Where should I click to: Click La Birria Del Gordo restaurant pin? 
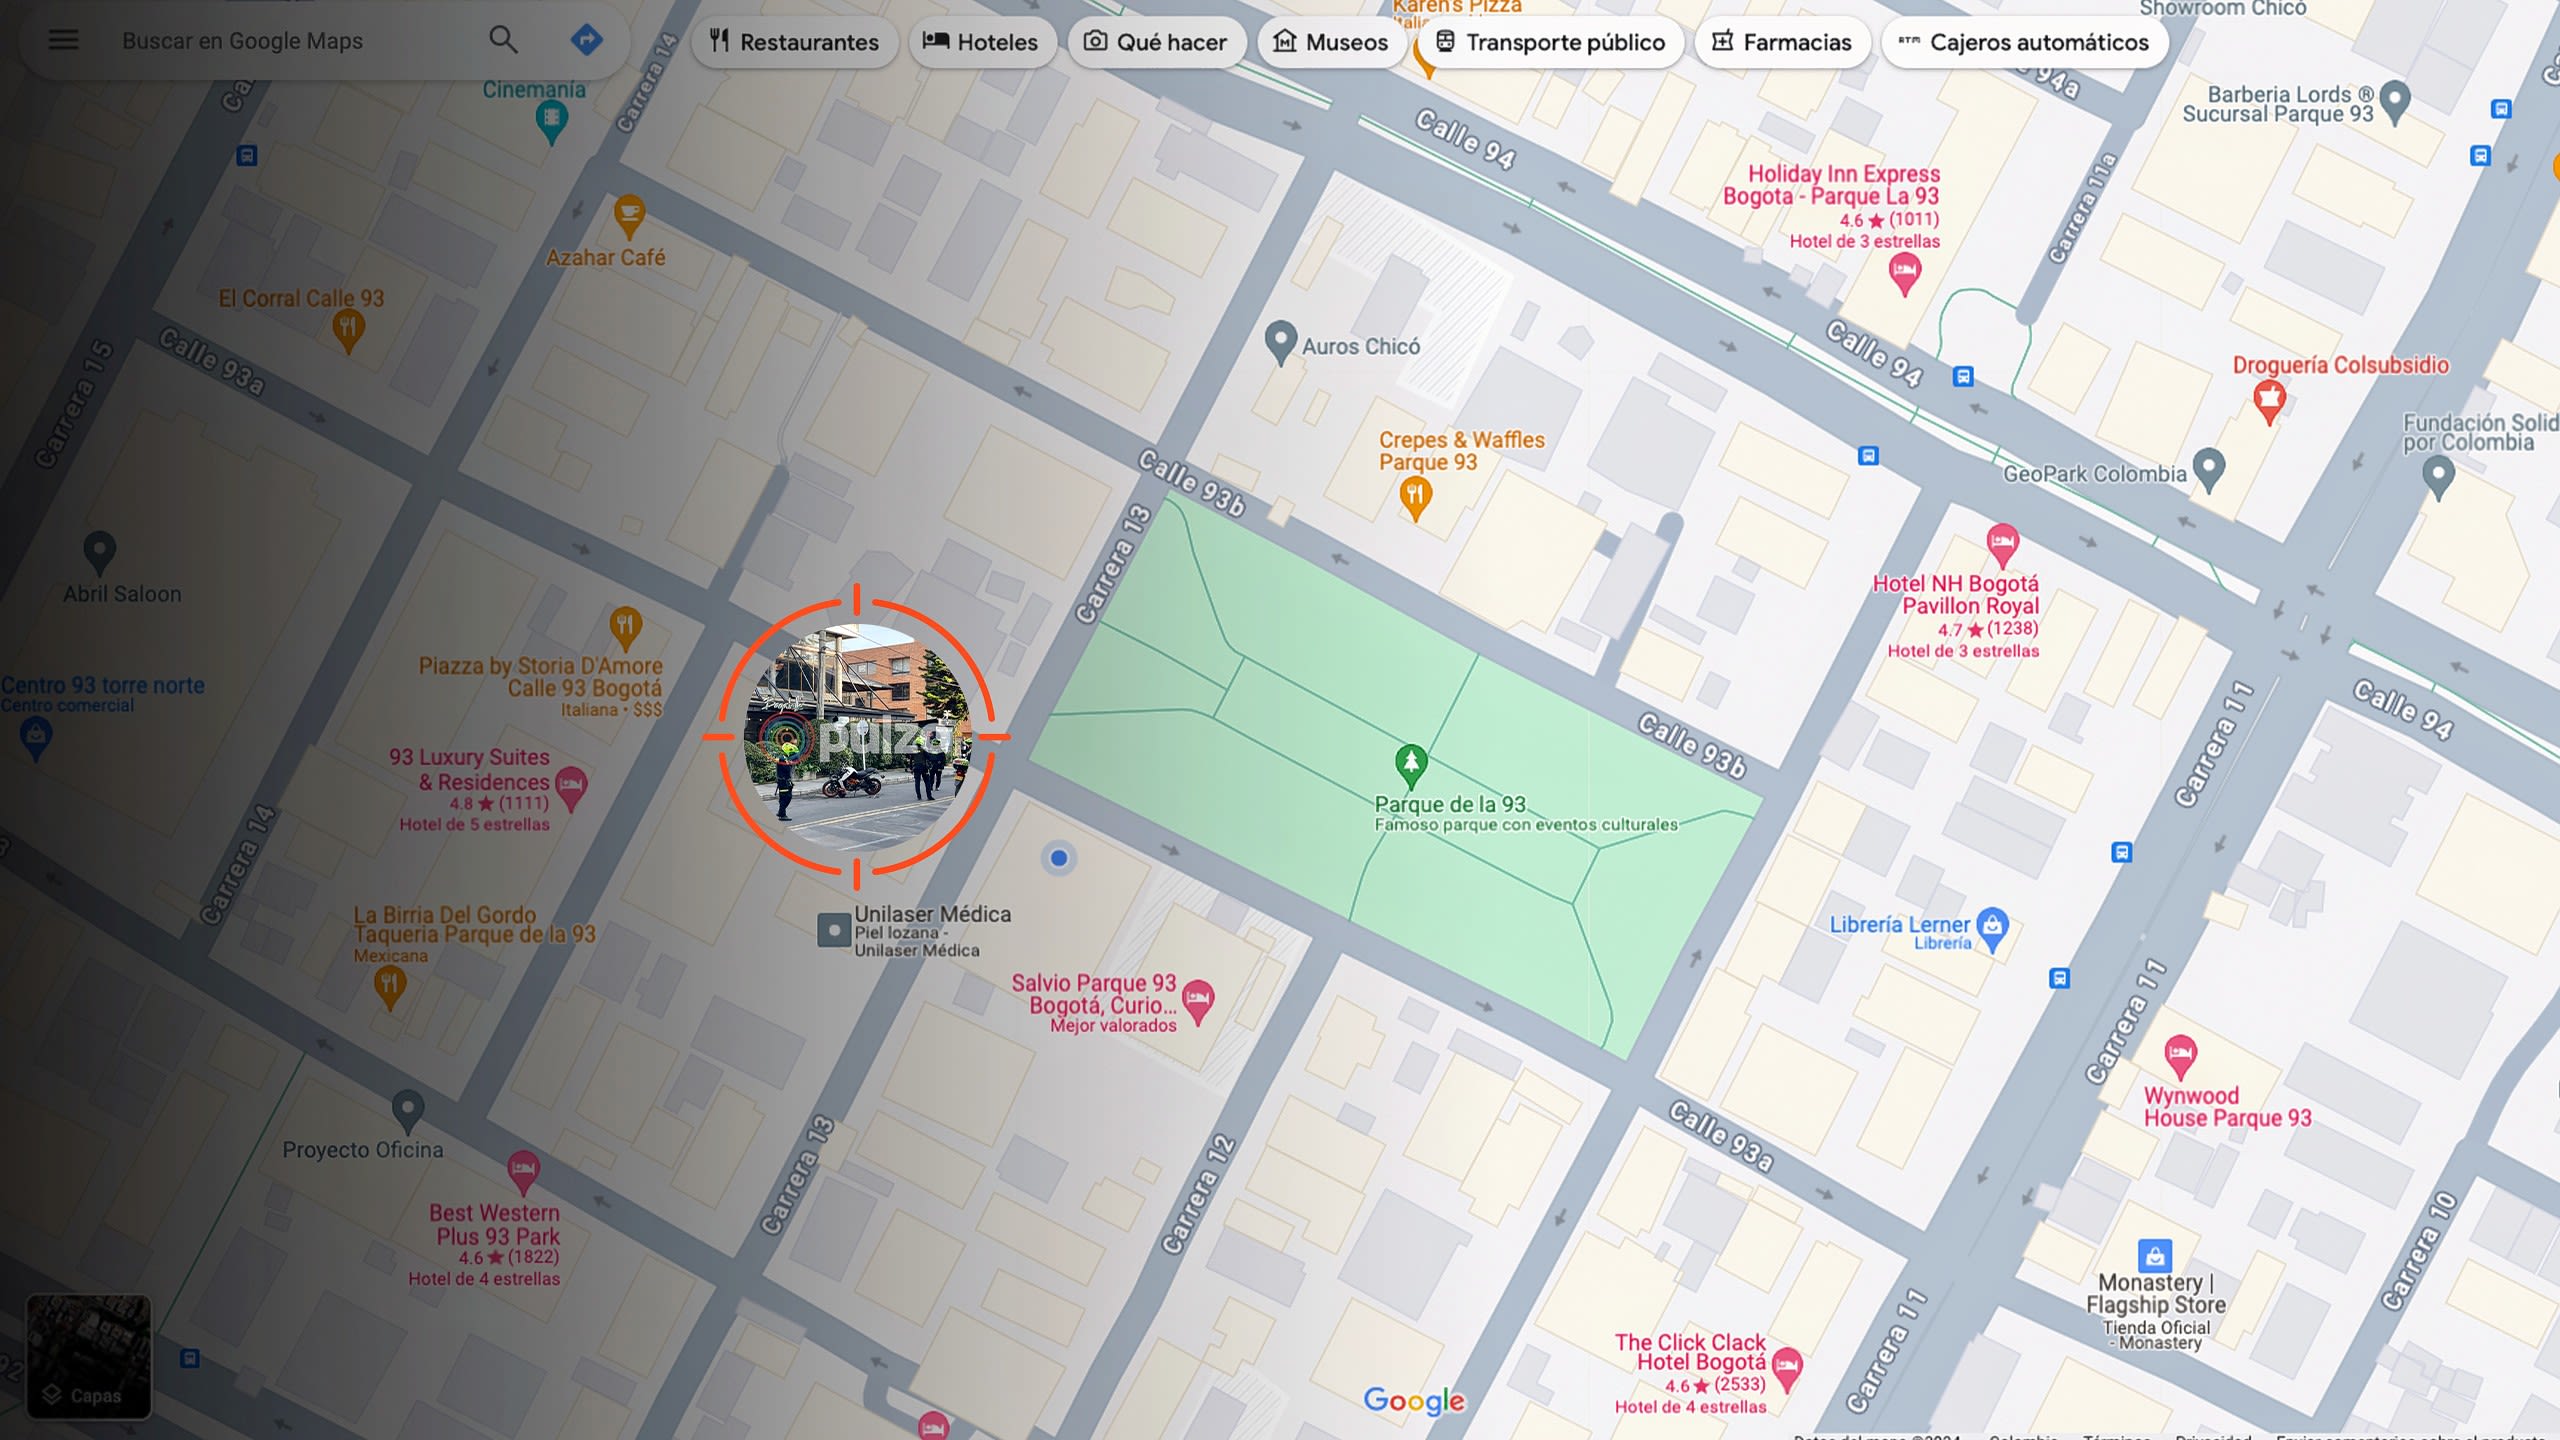(x=390, y=988)
